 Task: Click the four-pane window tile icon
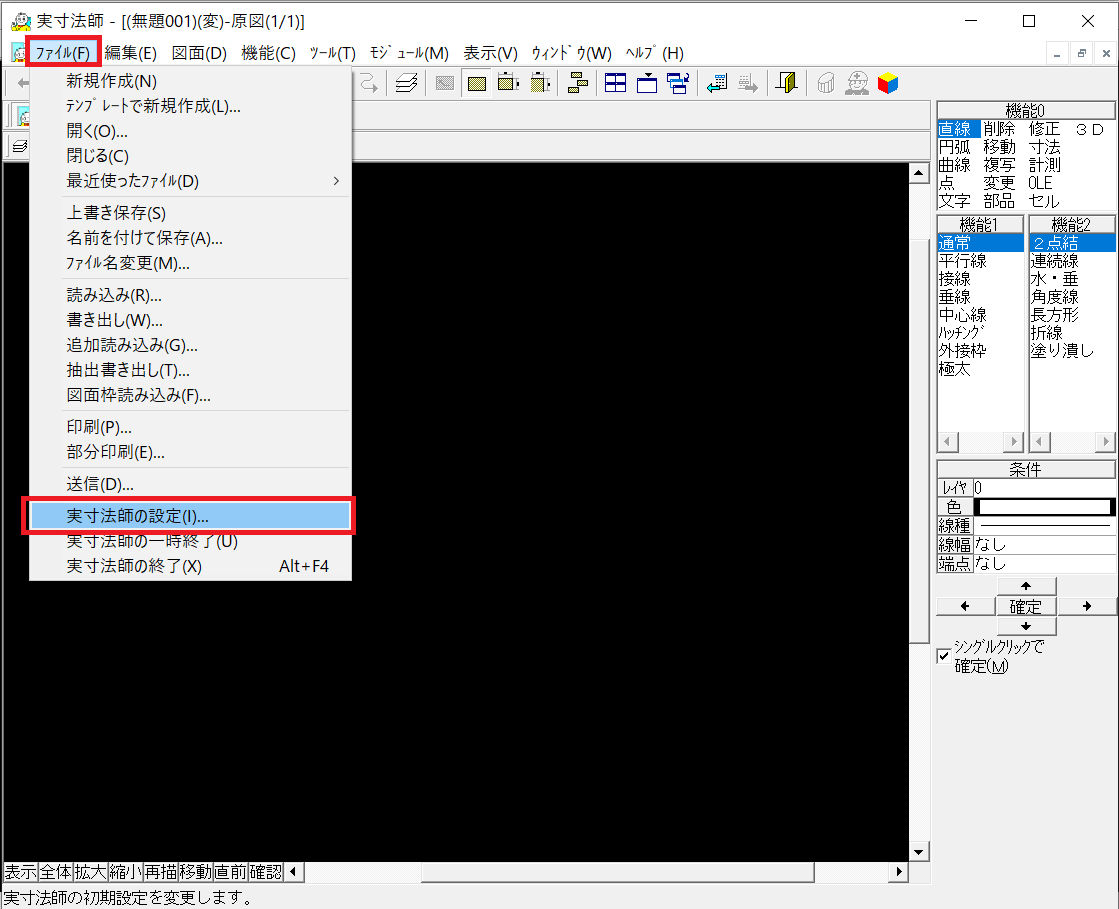point(616,84)
